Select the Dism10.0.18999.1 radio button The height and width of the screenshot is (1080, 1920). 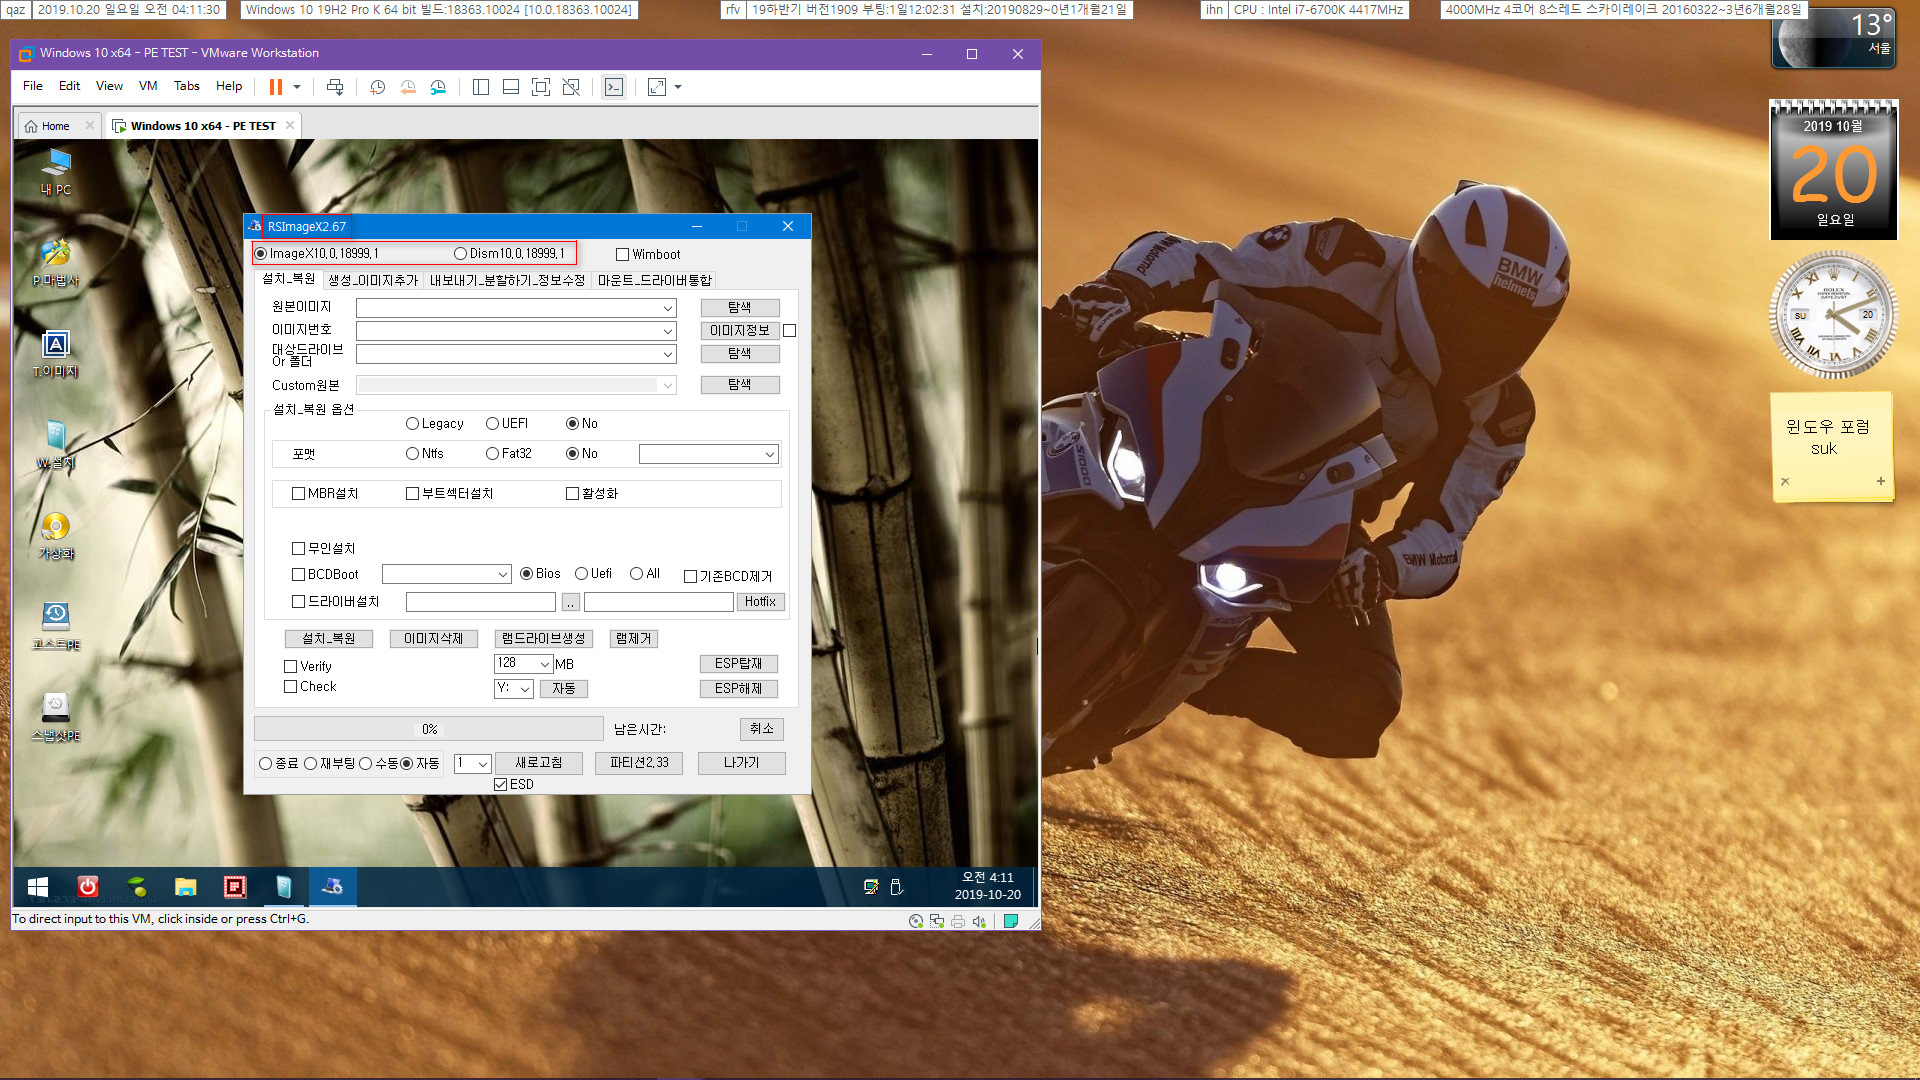click(460, 254)
